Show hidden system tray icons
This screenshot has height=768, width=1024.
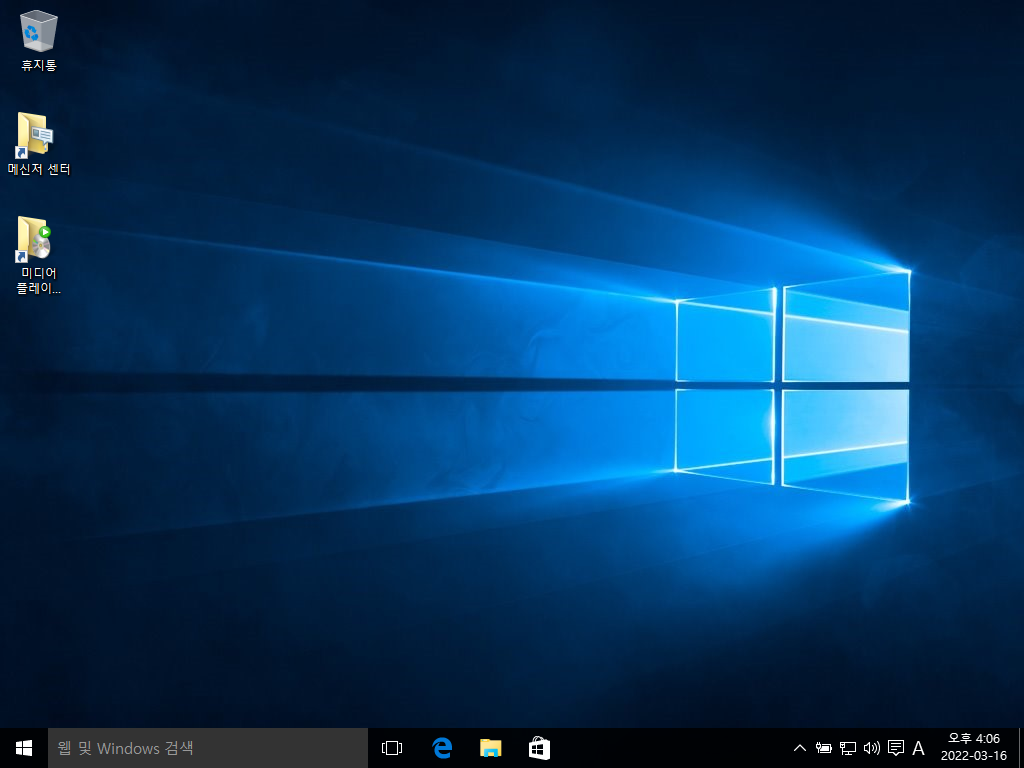point(799,748)
